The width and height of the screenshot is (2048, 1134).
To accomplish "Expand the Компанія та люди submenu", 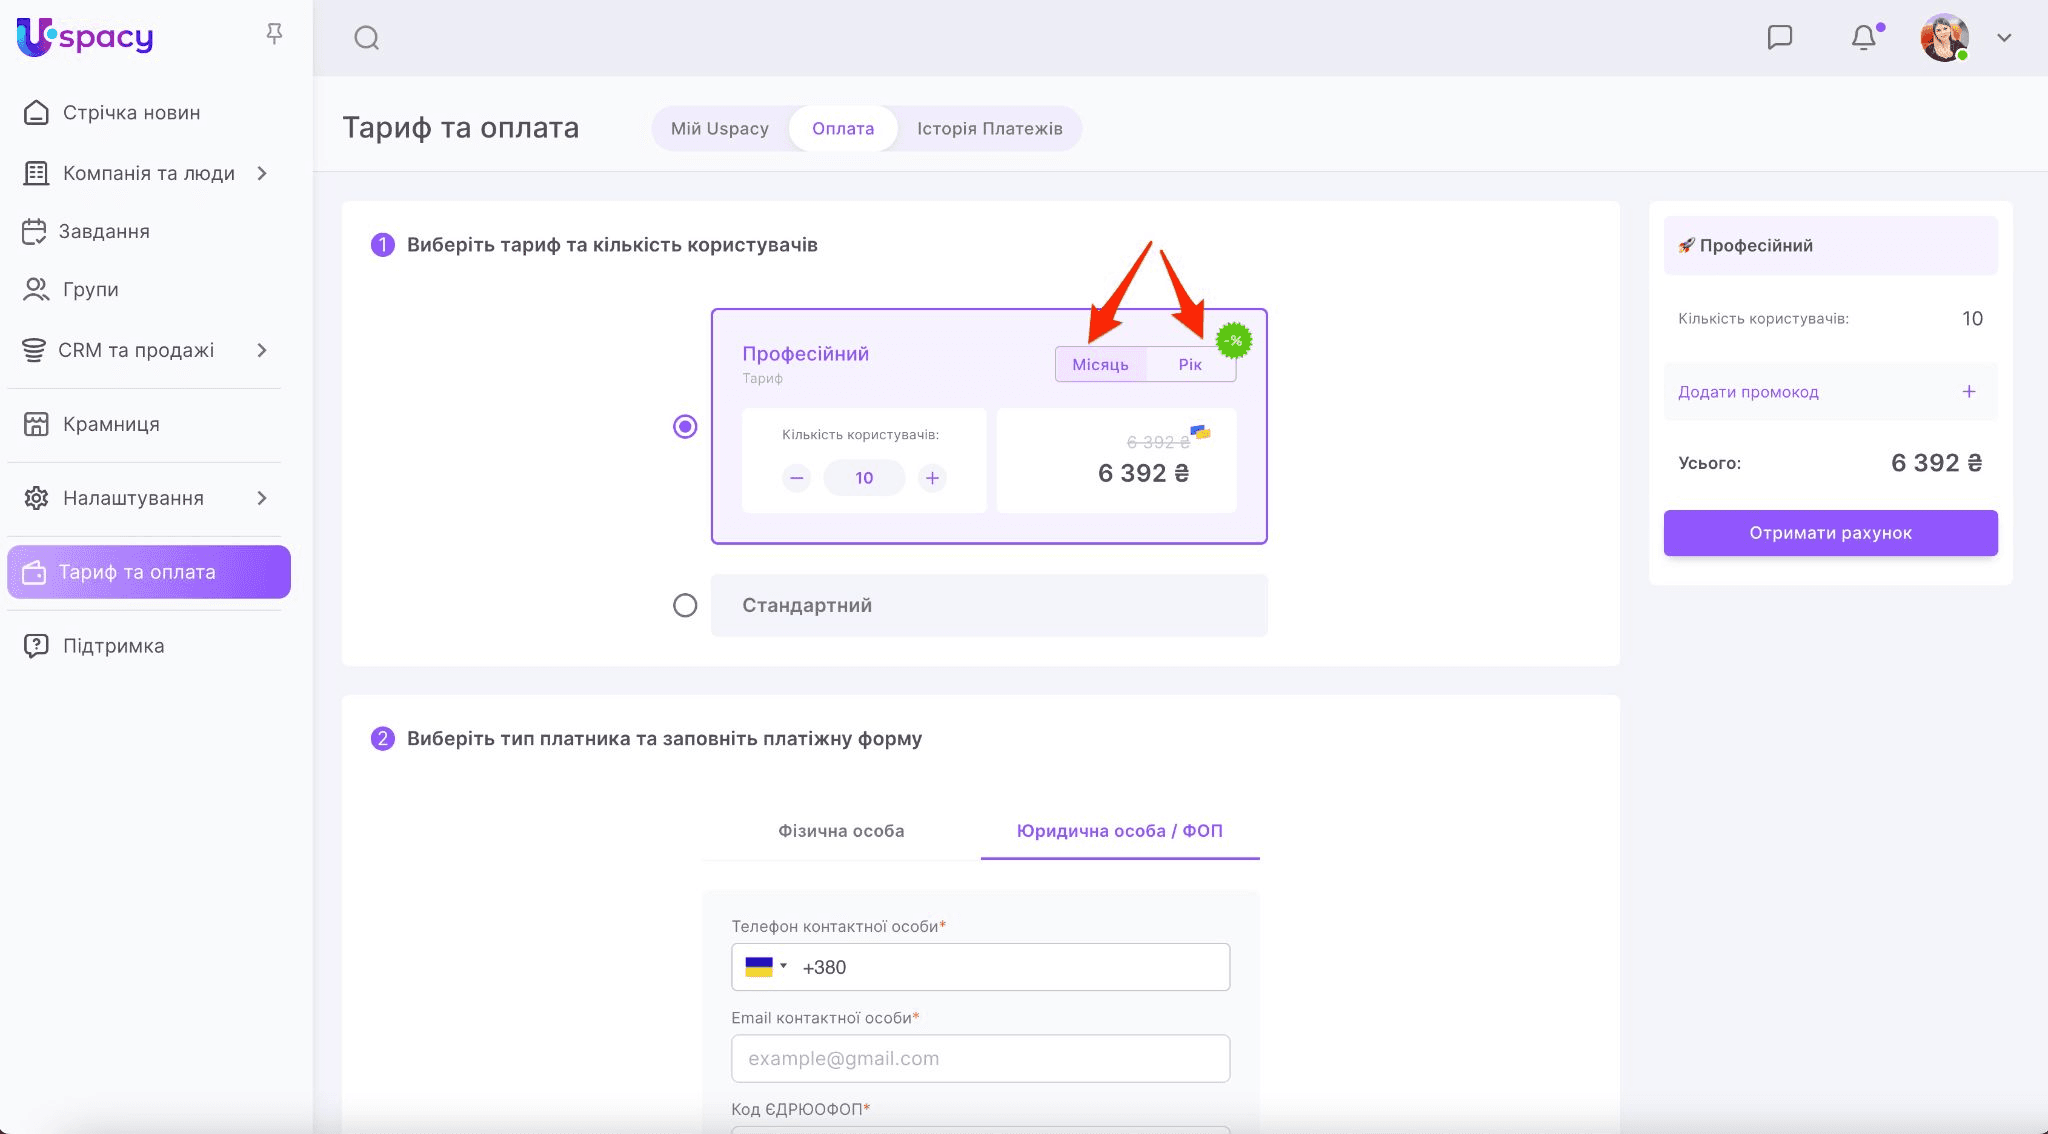I will pyautogui.click(x=262, y=173).
